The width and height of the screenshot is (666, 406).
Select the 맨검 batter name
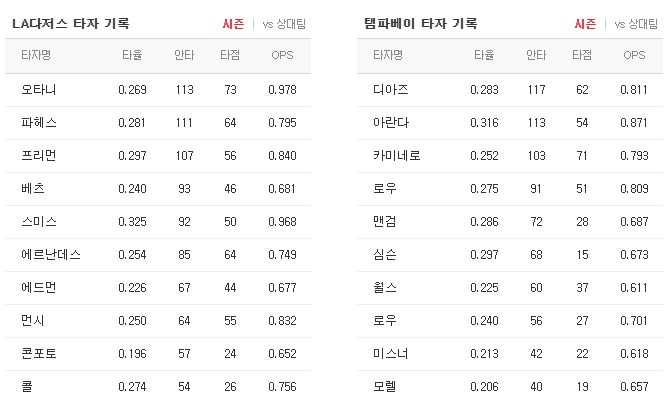coord(384,221)
